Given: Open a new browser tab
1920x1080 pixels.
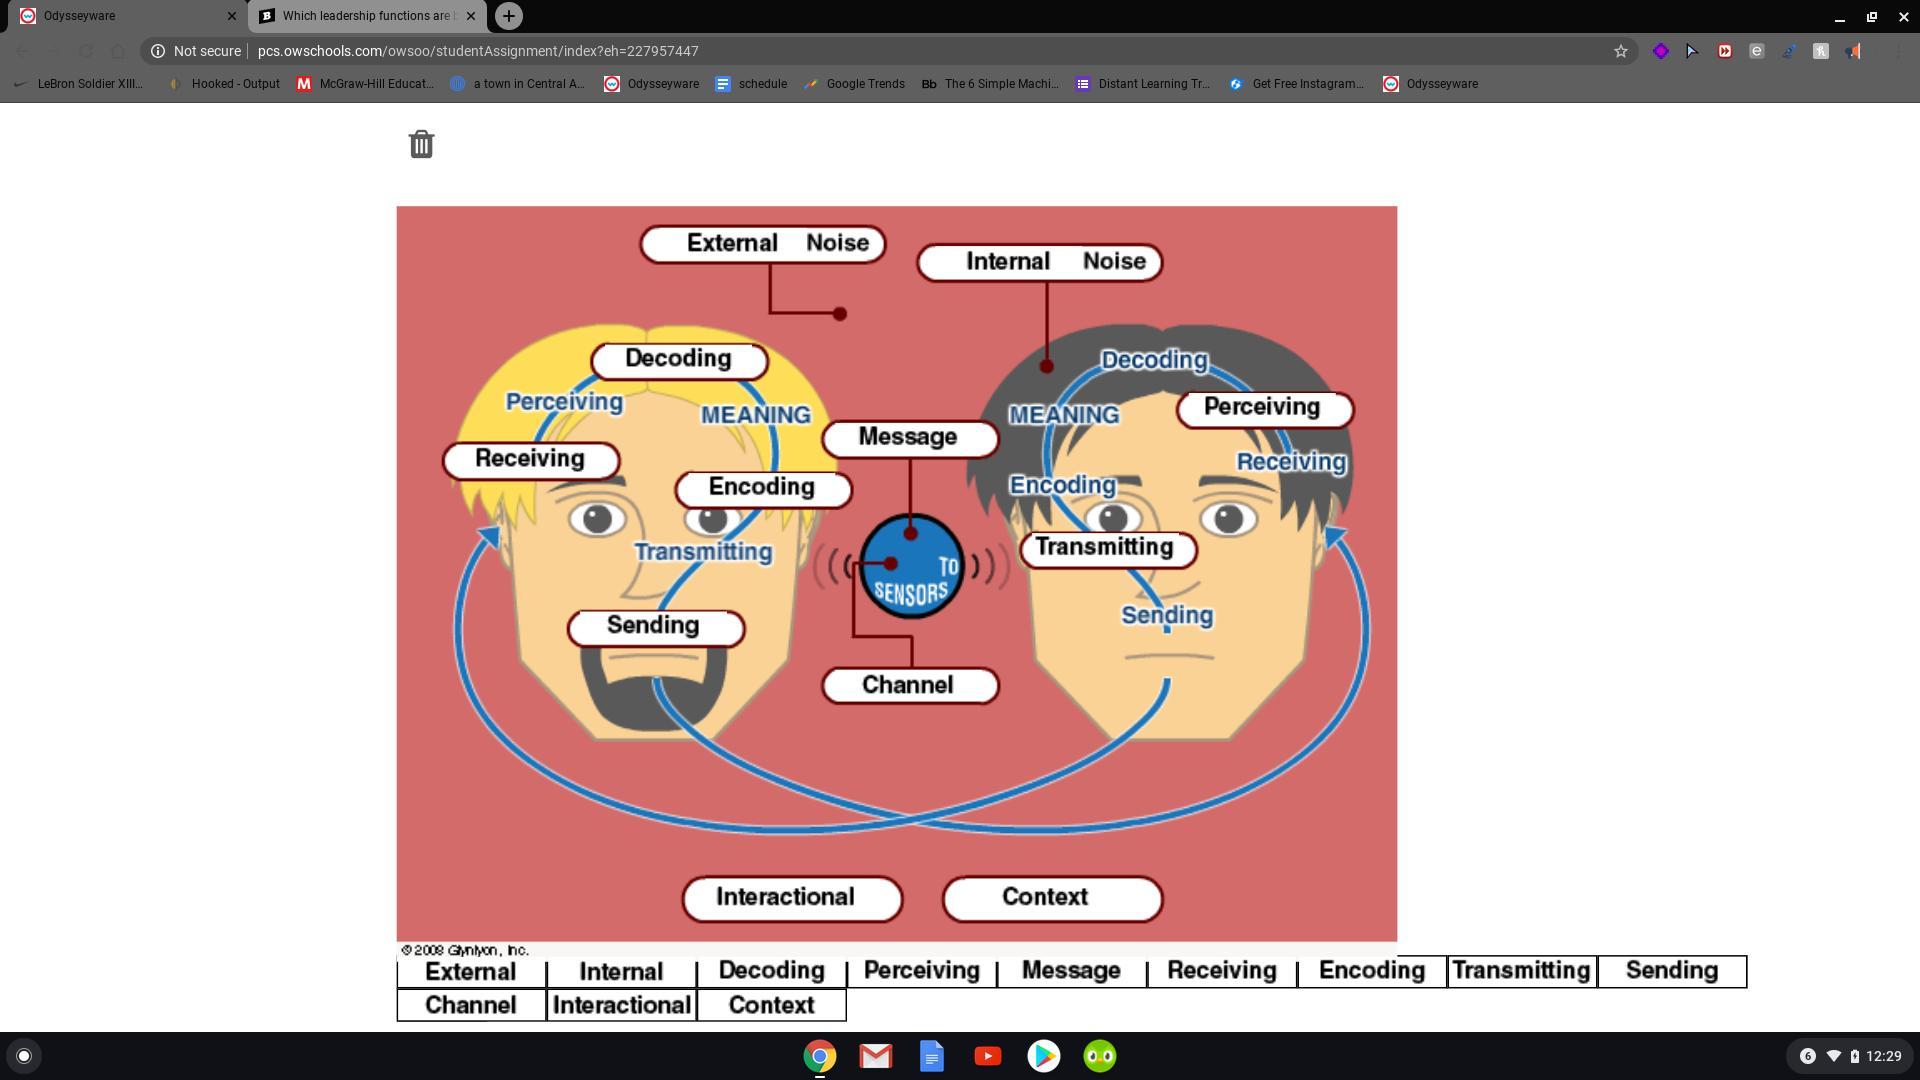Looking at the screenshot, I should click(x=508, y=16).
